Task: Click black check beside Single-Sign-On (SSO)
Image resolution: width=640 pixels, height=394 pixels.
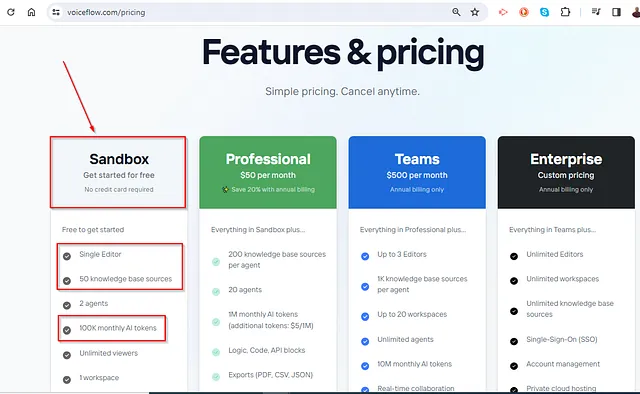Action: 514,341
